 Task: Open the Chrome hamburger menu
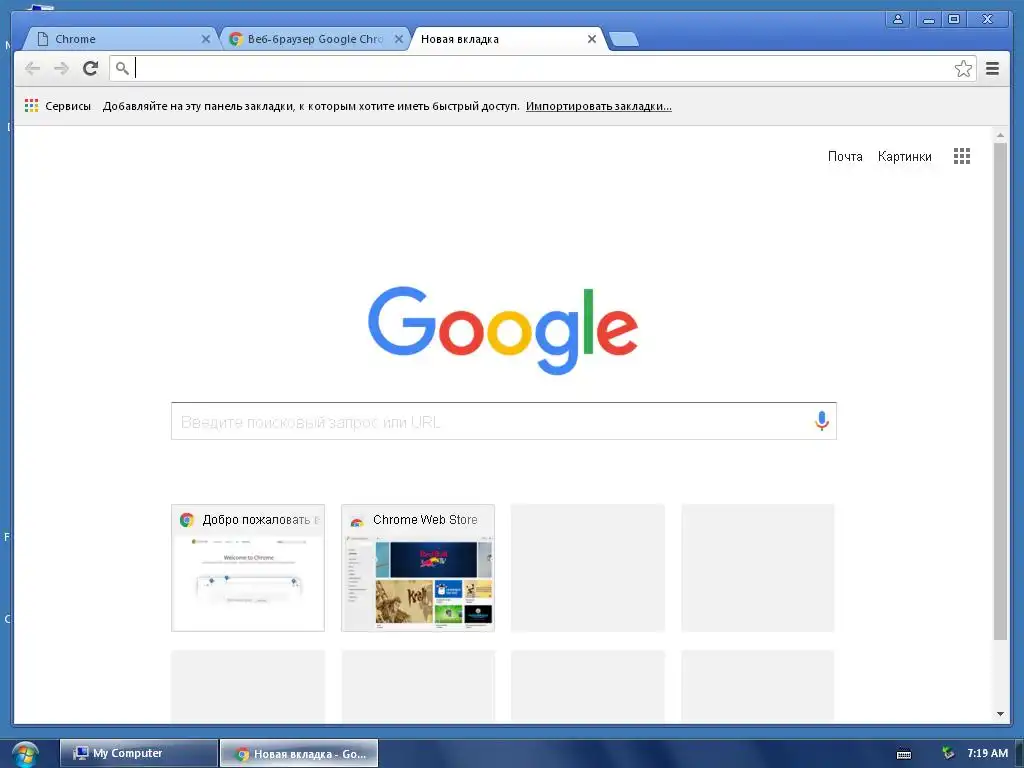click(x=992, y=69)
